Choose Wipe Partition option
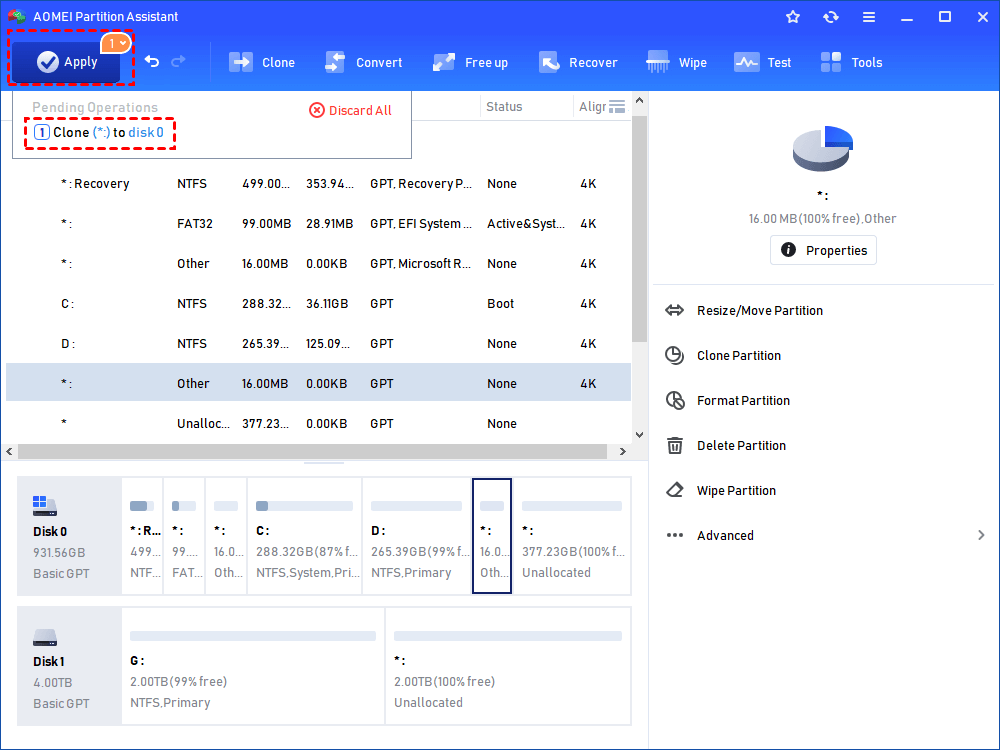This screenshot has width=1000, height=750. click(736, 490)
